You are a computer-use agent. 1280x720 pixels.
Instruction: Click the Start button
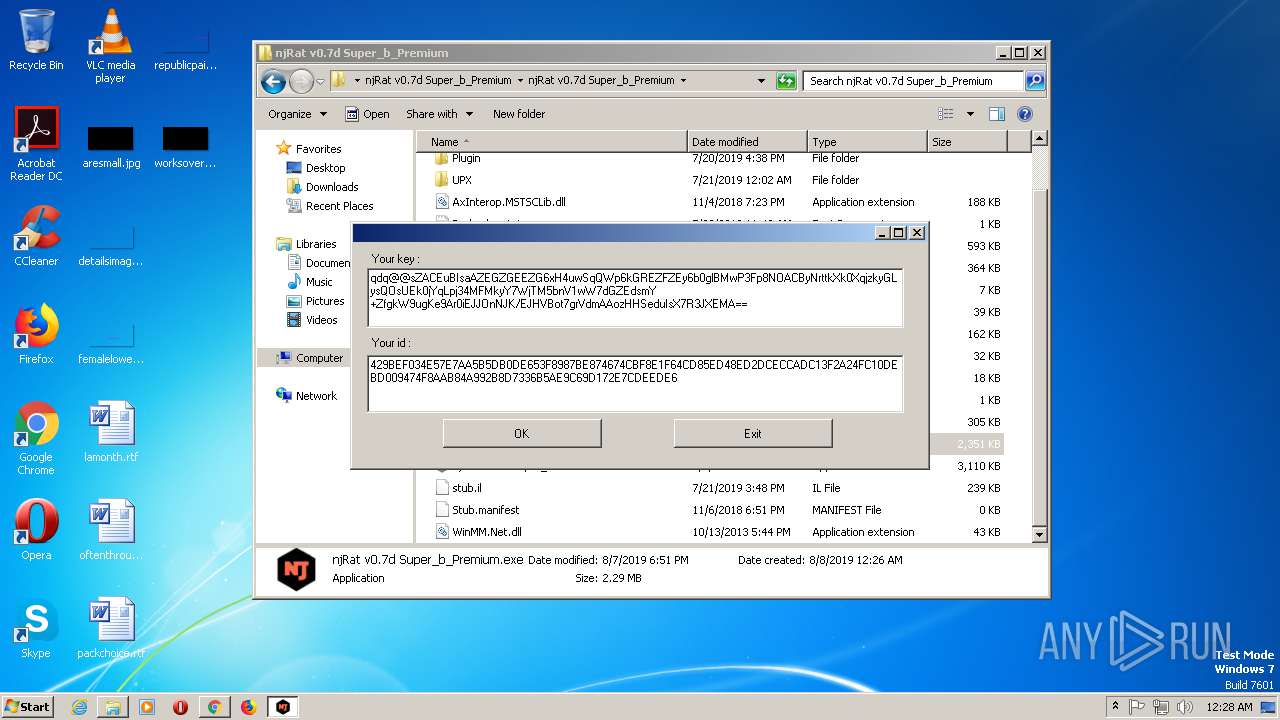pyautogui.click(x=28, y=707)
